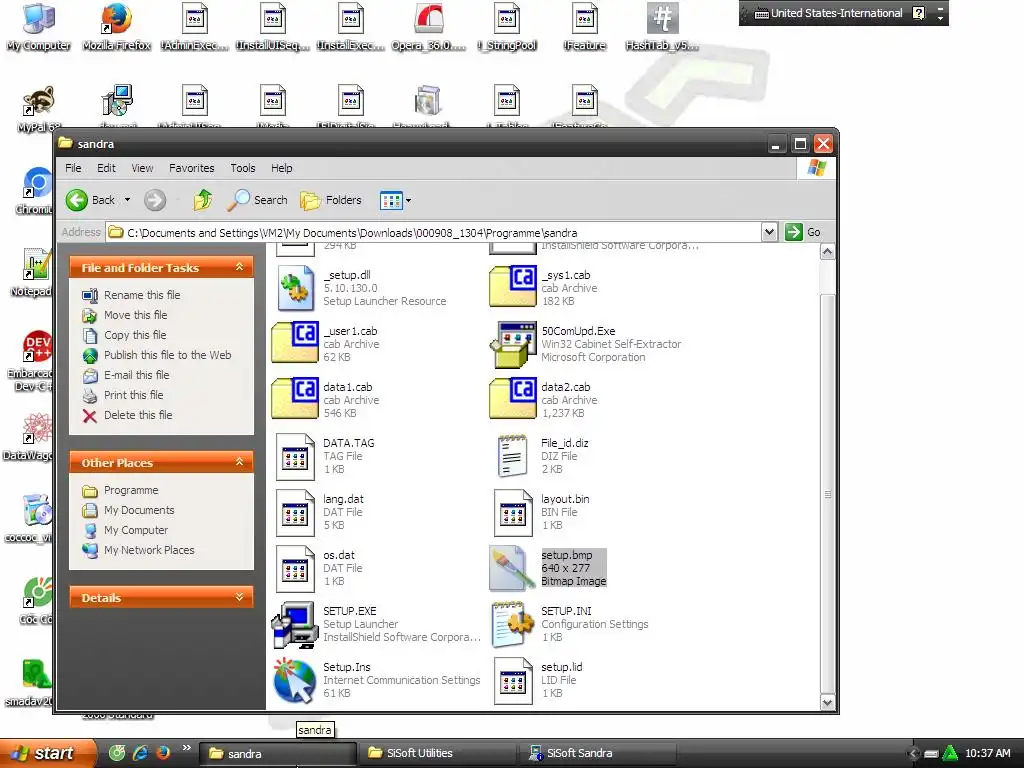The width and height of the screenshot is (1024, 768).
Task: Select the _user1.cab archive icon
Action: 295,342
